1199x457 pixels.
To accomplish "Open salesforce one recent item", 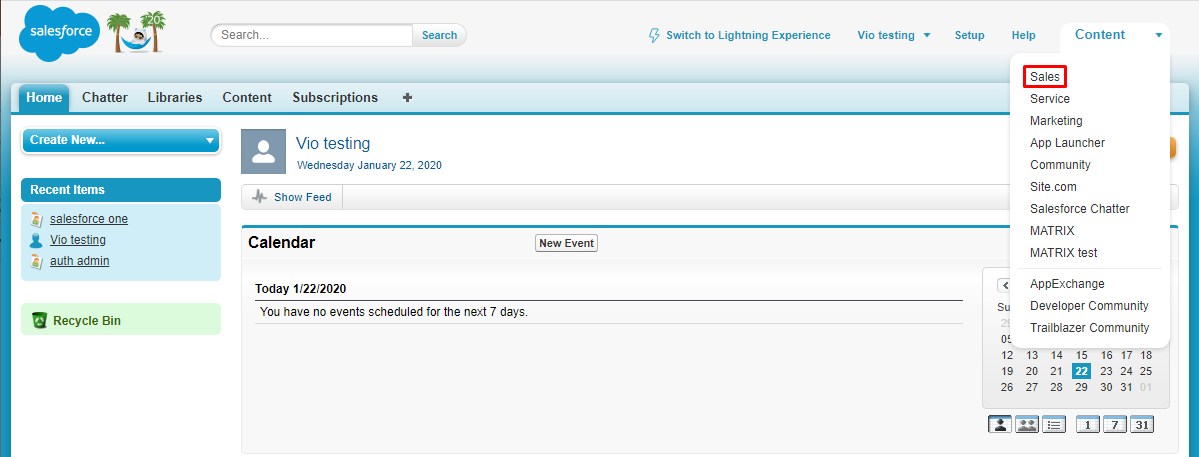I will [x=89, y=219].
